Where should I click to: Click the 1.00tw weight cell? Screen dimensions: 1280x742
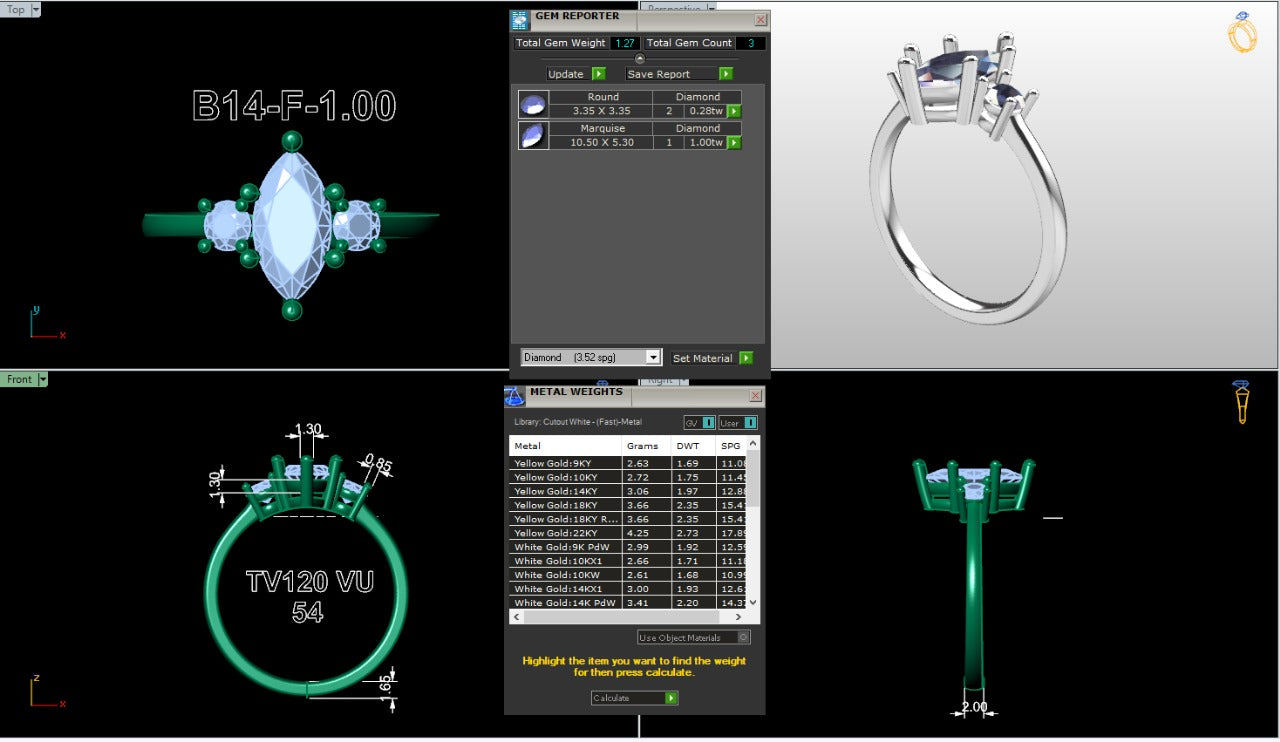[705, 143]
